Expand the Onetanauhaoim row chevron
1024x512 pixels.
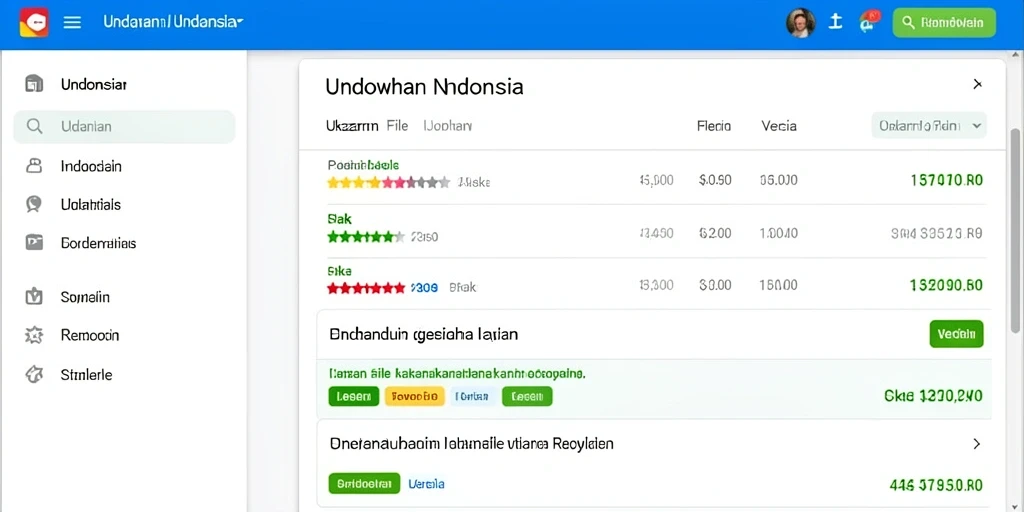[x=977, y=444]
